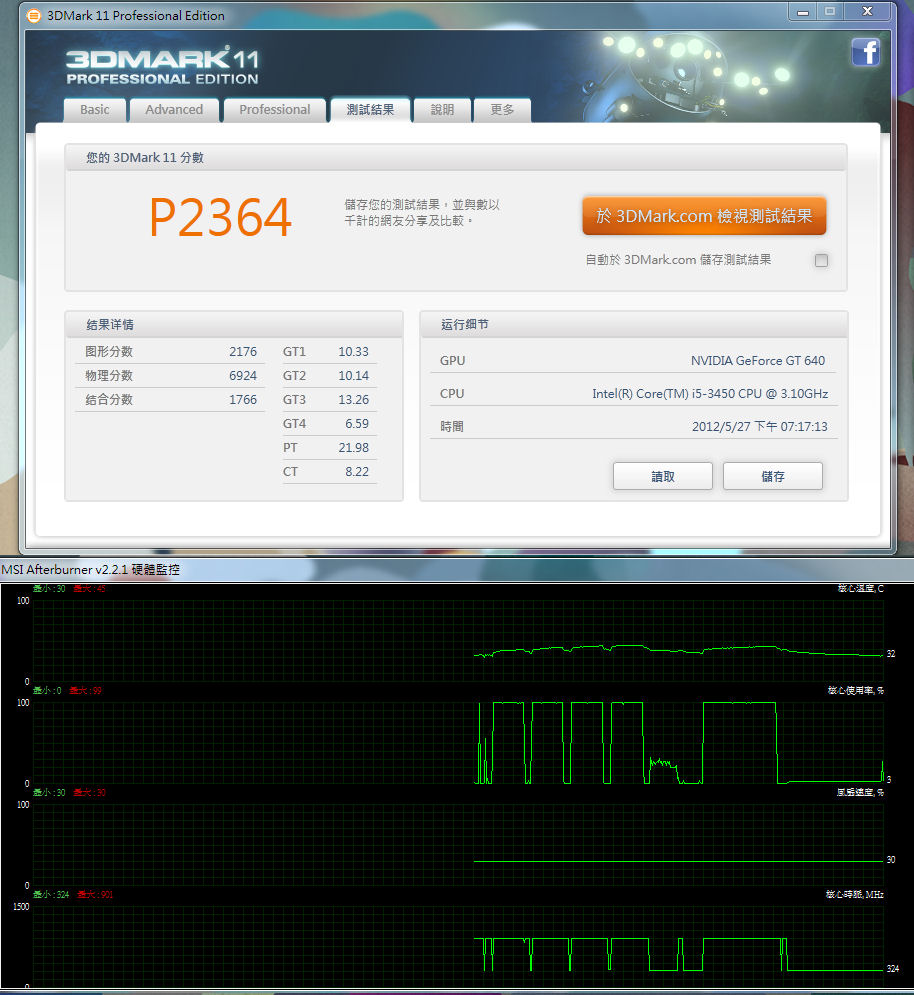Switch to the Advanced tab
This screenshot has width=914, height=995.
[174, 110]
